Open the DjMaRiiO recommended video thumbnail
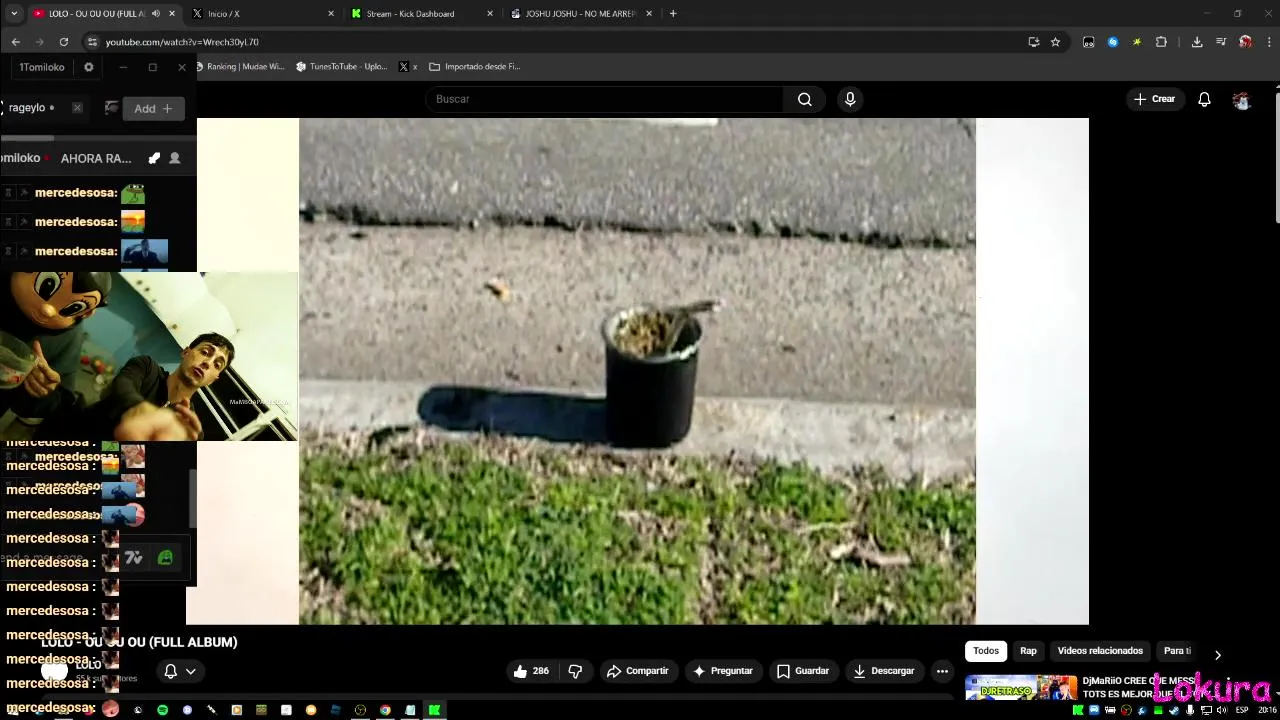The image size is (1280, 720). [1021, 688]
